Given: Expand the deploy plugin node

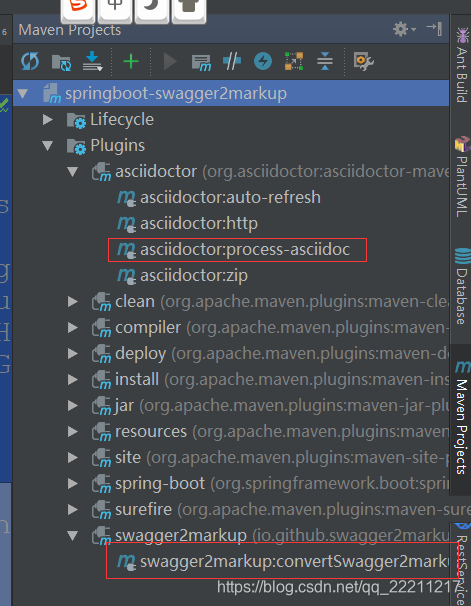Looking at the screenshot, I should click(x=73, y=353).
